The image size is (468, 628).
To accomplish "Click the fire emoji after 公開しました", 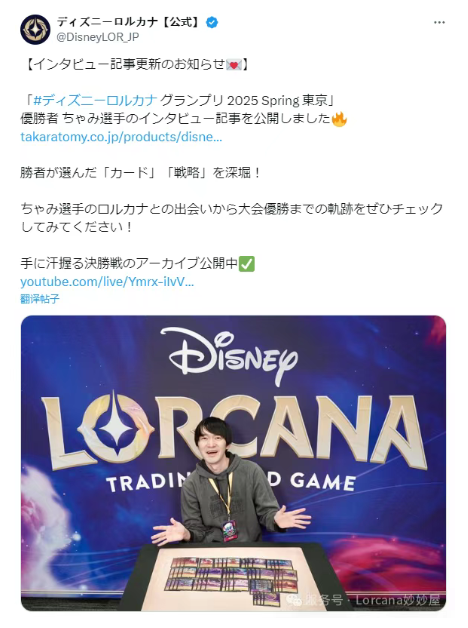I will tap(339, 119).
